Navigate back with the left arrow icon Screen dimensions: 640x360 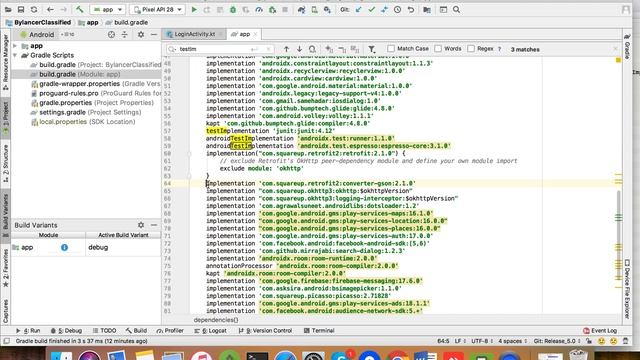point(50,9)
